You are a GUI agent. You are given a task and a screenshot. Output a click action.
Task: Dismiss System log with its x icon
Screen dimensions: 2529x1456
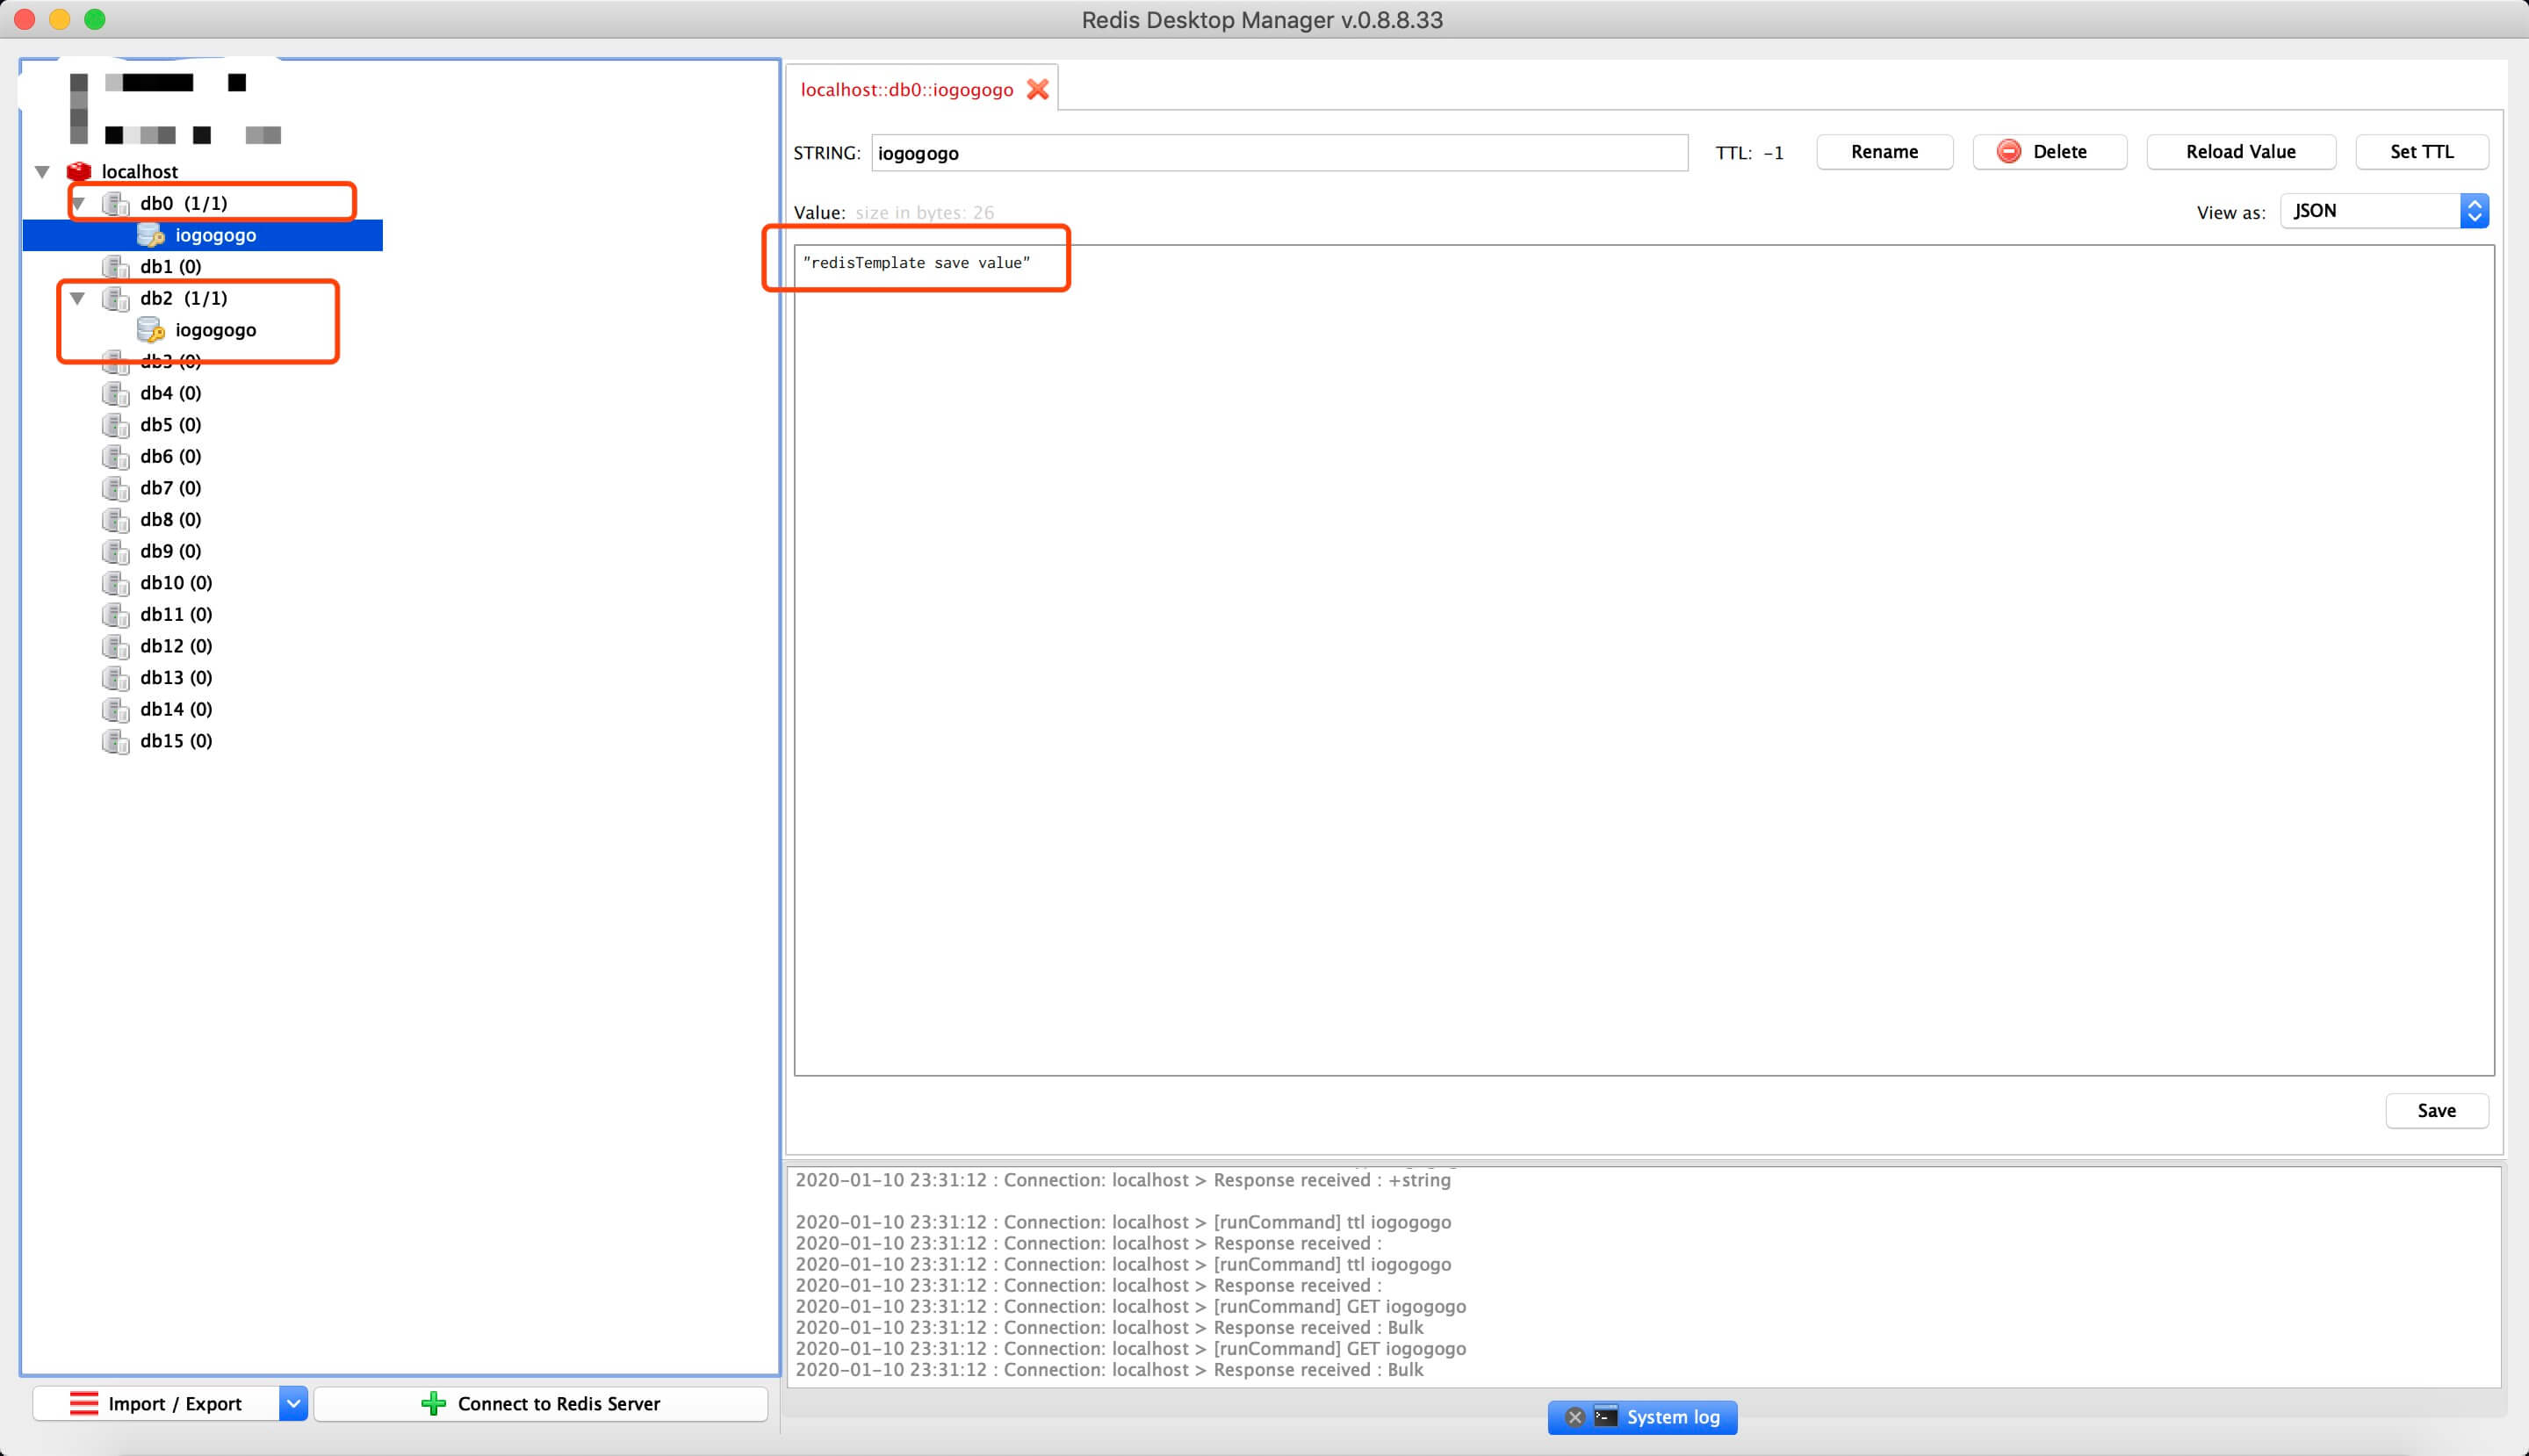[x=1575, y=1417]
